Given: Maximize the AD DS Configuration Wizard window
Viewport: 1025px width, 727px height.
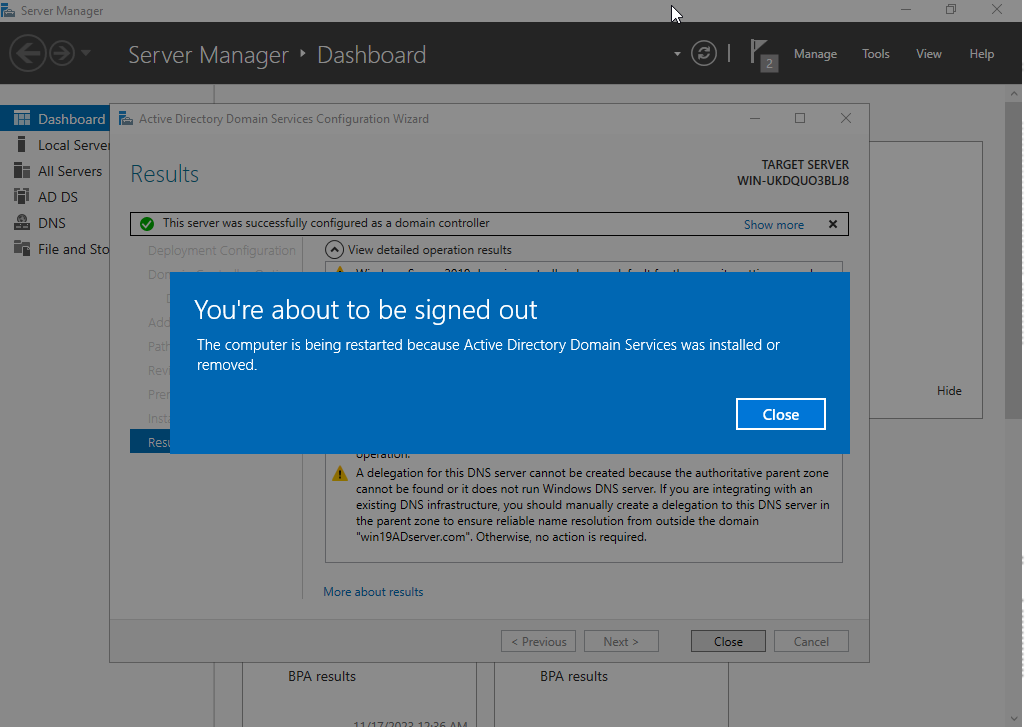Looking at the screenshot, I should [799, 118].
